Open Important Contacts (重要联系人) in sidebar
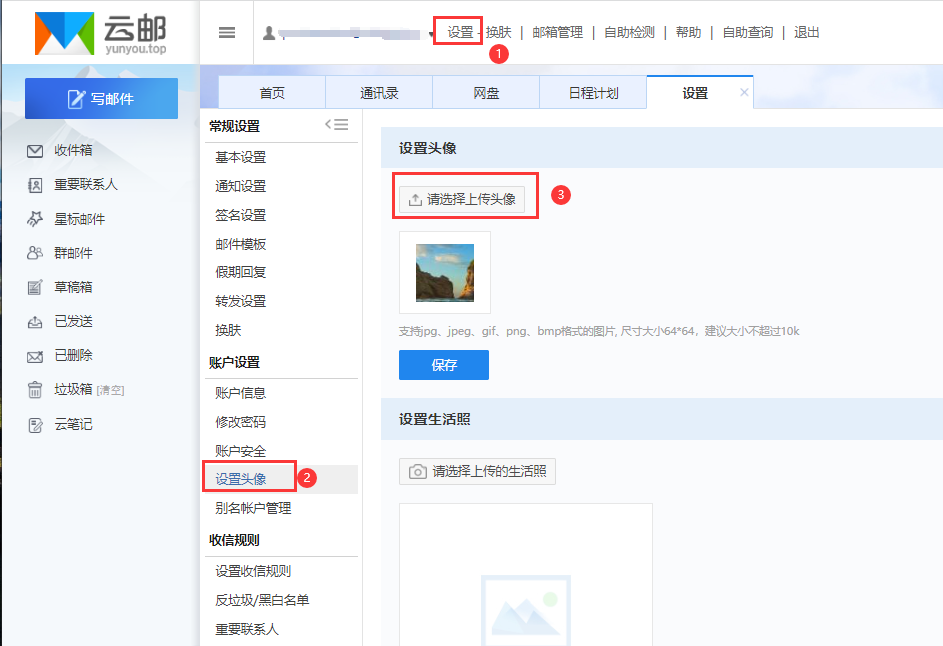 [x=85, y=185]
